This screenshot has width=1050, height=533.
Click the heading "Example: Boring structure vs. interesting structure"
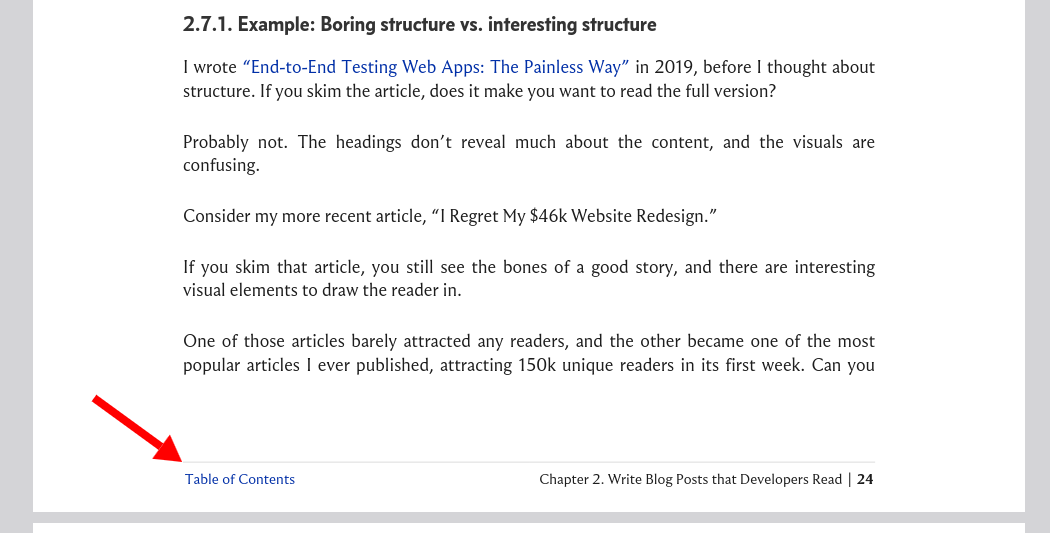pyautogui.click(x=447, y=25)
